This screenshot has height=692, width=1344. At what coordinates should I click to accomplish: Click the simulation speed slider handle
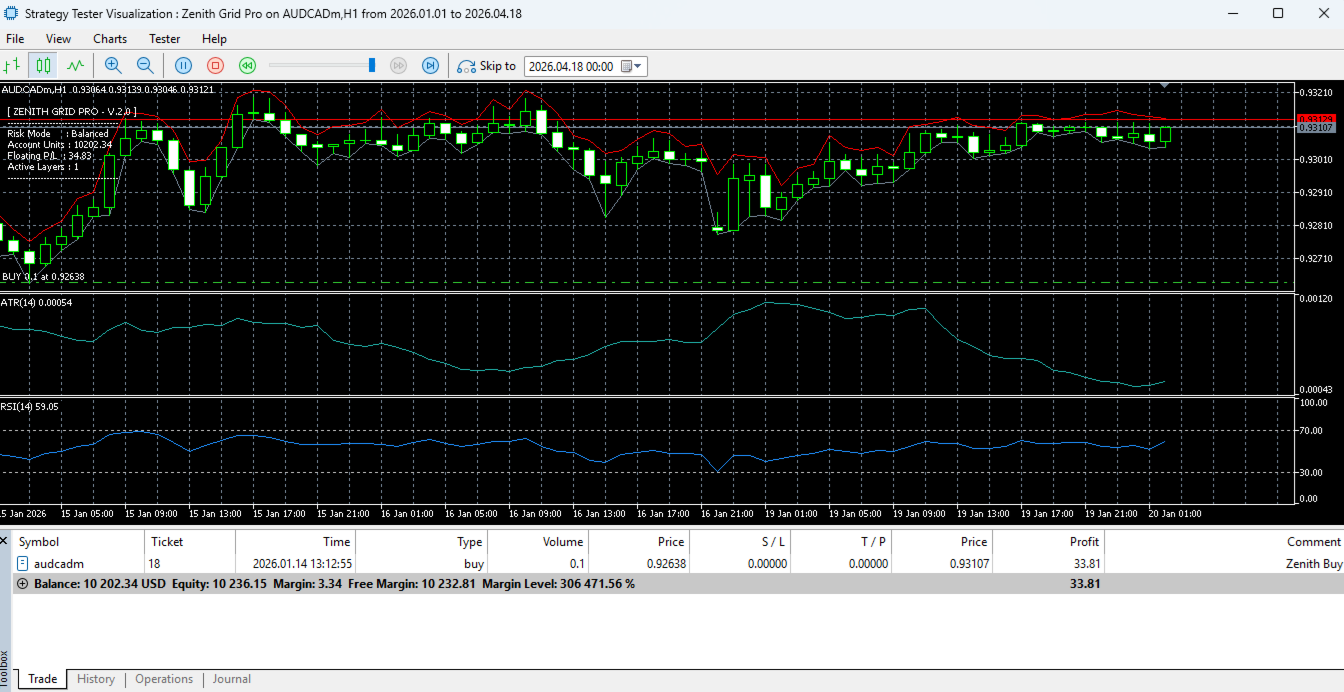372,66
